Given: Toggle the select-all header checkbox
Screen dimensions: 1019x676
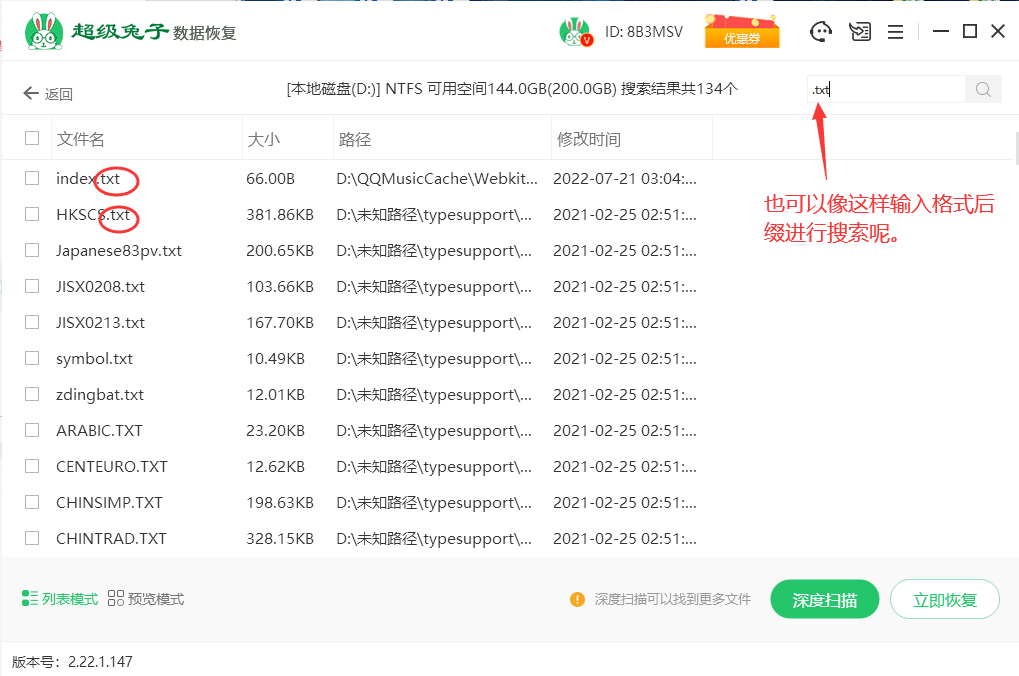Looking at the screenshot, I should pyautogui.click(x=32, y=139).
